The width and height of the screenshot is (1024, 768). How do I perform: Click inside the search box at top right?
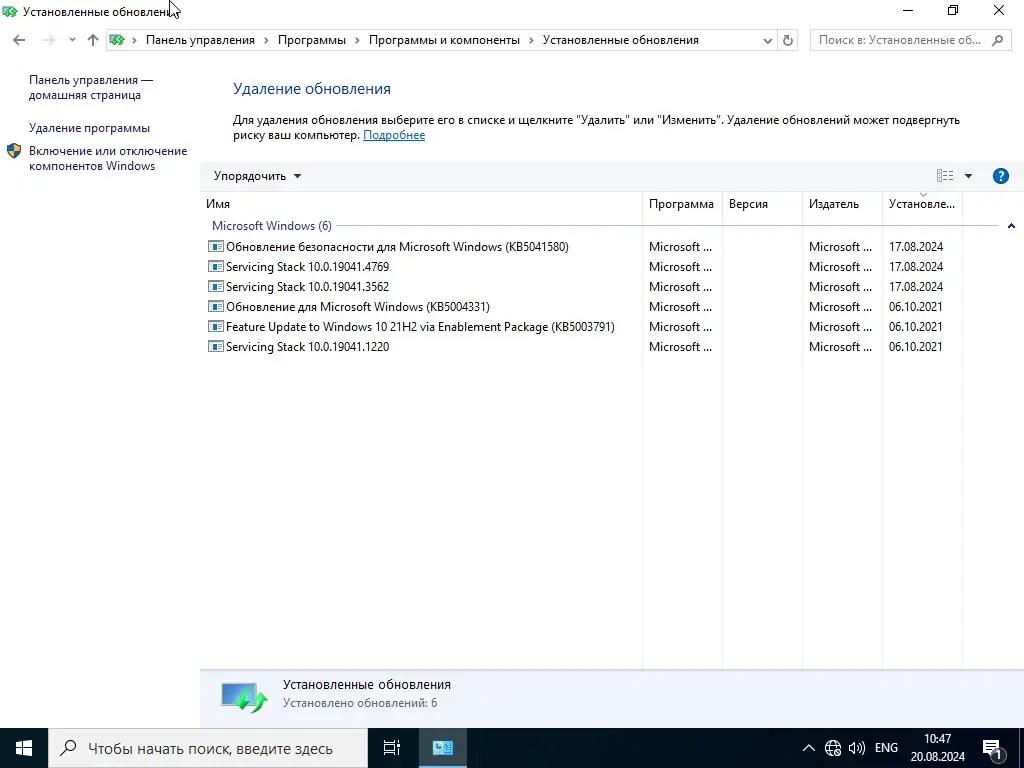pos(900,40)
